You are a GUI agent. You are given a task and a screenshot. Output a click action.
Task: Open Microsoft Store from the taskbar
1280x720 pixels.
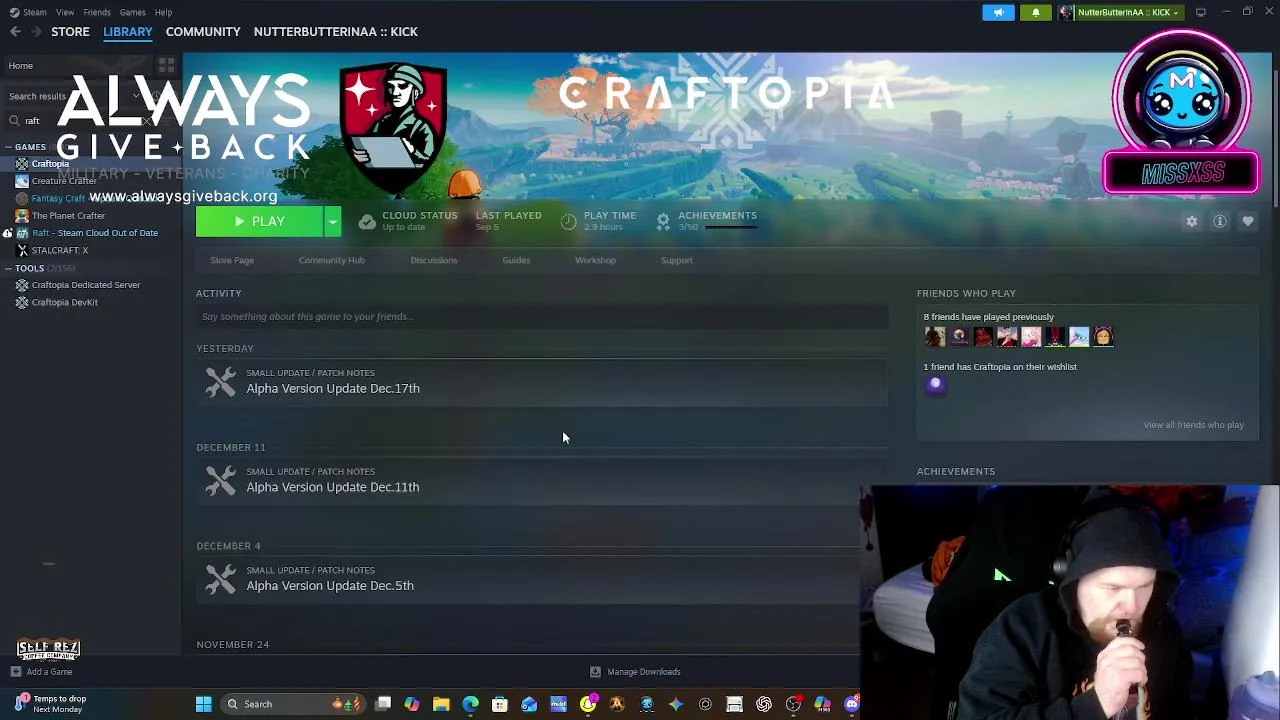499,704
